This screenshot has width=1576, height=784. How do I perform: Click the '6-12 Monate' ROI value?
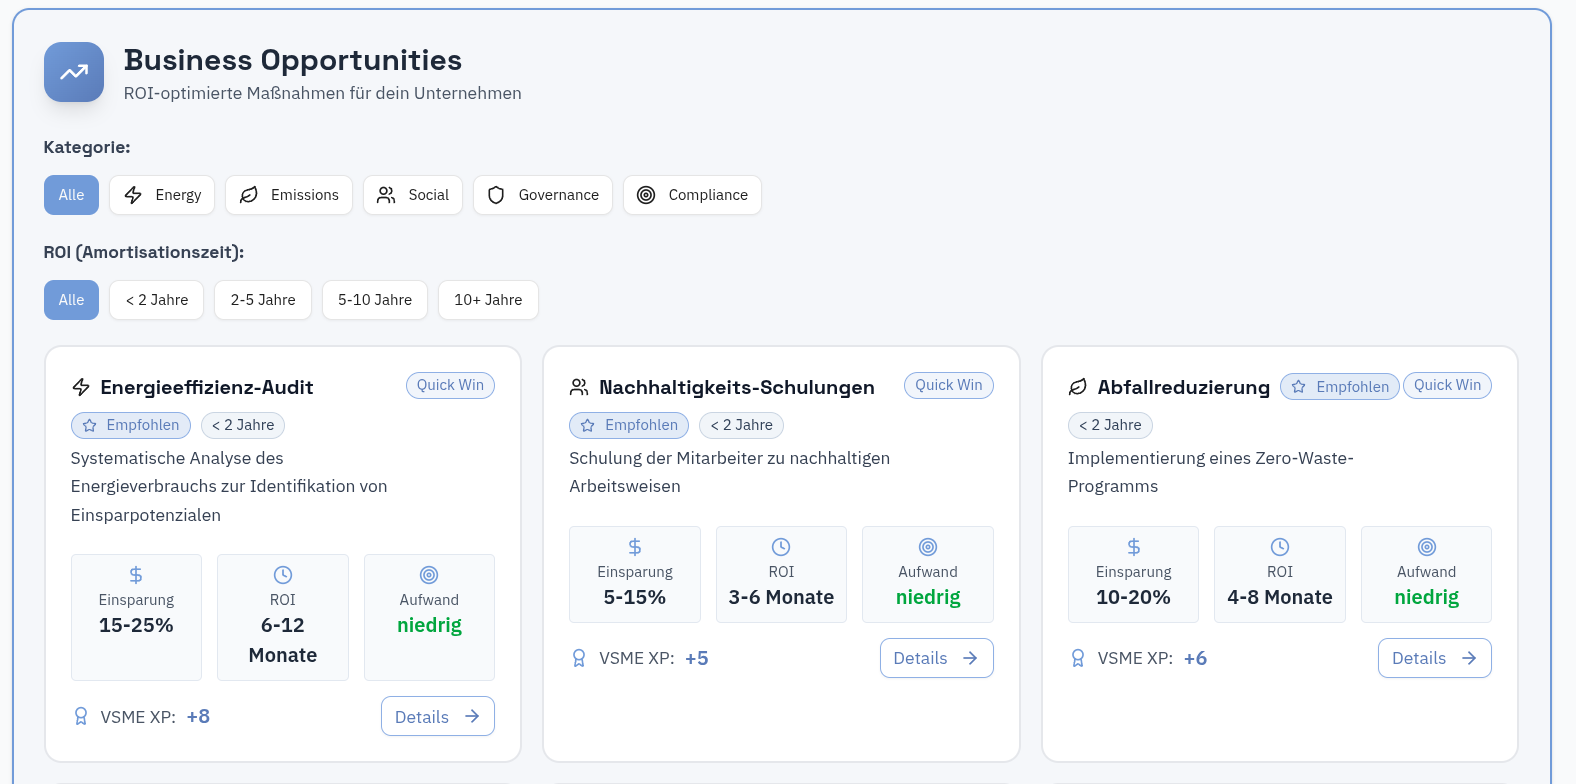click(283, 640)
